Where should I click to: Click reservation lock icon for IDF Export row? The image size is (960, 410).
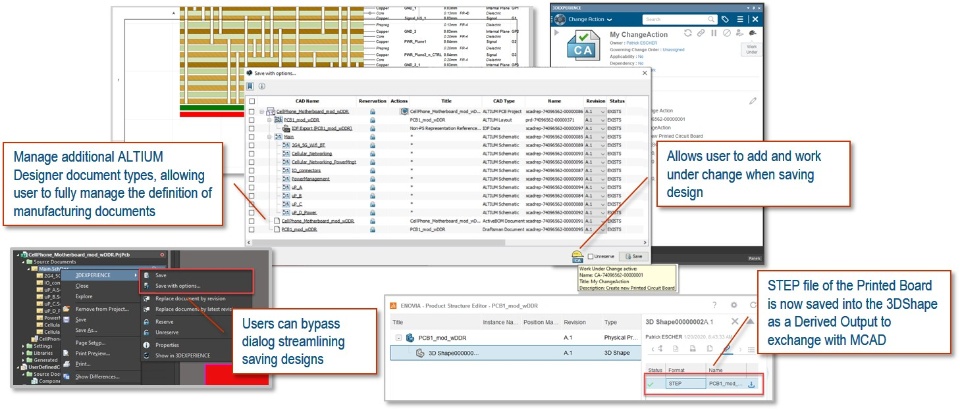(x=372, y=129)
